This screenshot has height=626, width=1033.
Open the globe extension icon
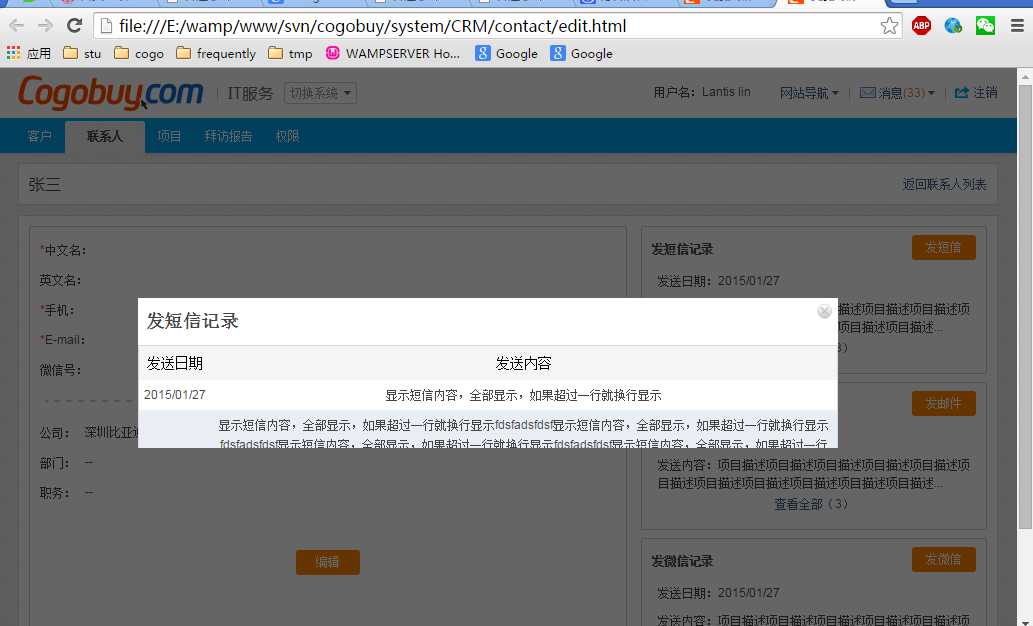click(x=953, y=26)
